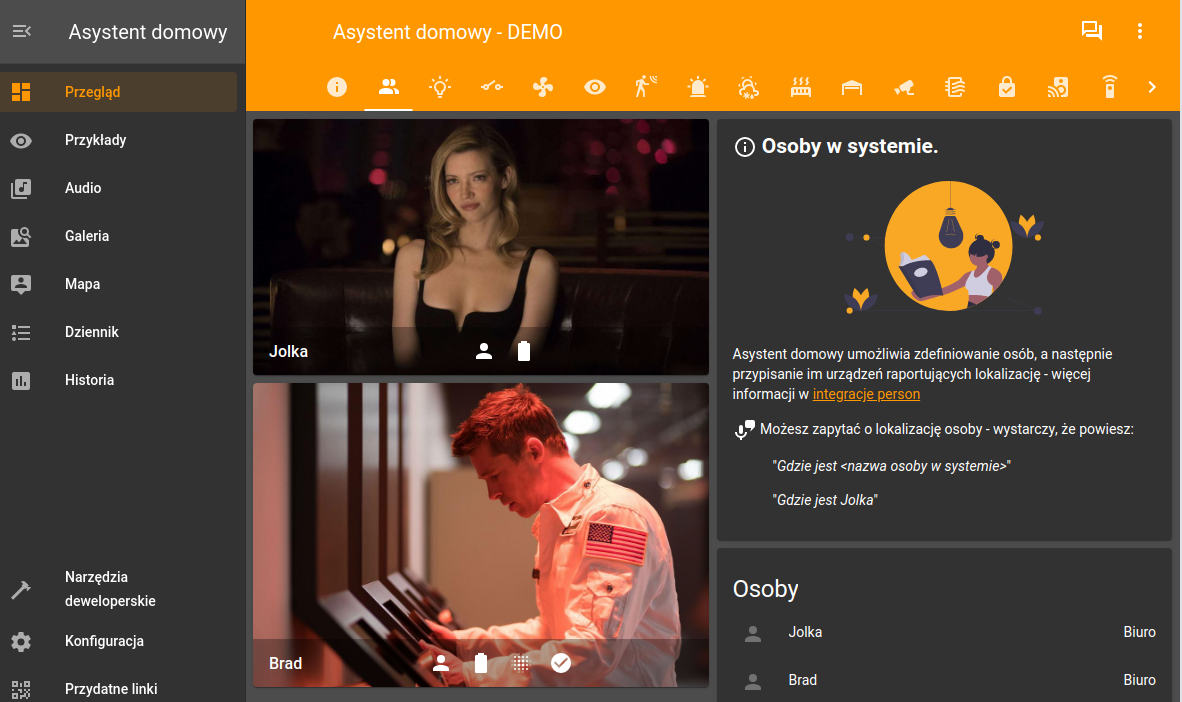Open the switches tab
Viewport: 1182px width, 702px height.
pyautogui.click(x=491, y=87)
